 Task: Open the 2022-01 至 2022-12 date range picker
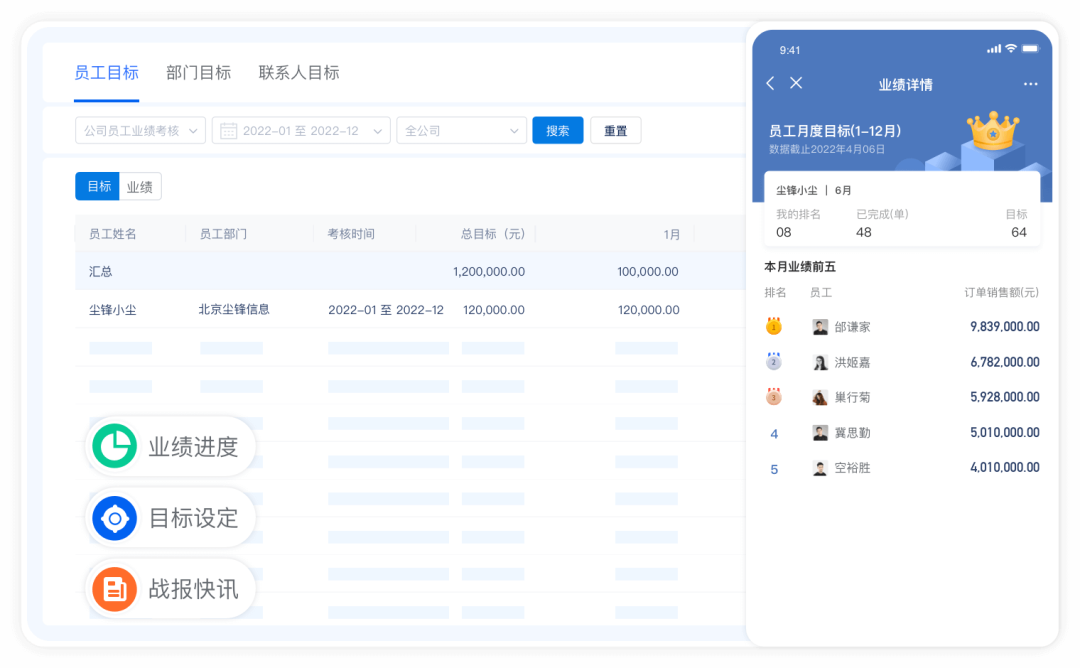coord(301,131)
